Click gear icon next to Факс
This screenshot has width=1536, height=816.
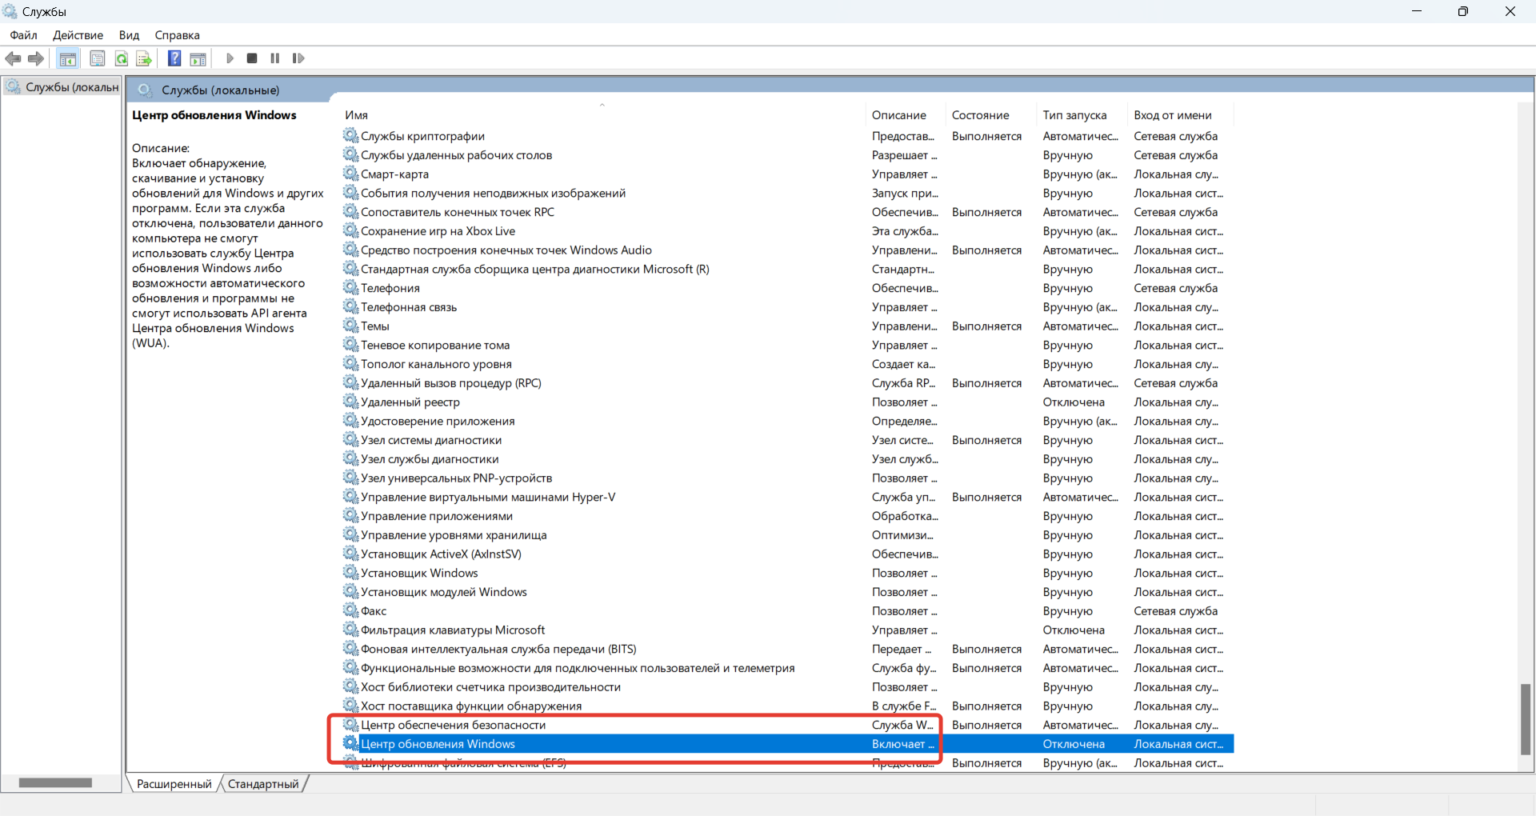click(351, 611)
